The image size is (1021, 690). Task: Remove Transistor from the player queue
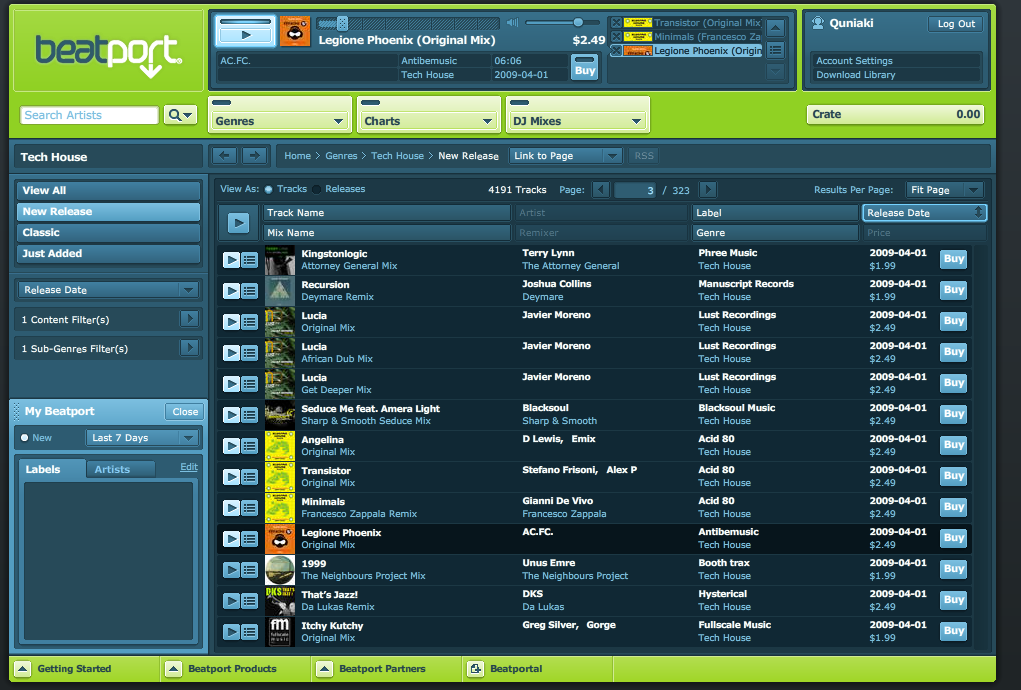616,23
